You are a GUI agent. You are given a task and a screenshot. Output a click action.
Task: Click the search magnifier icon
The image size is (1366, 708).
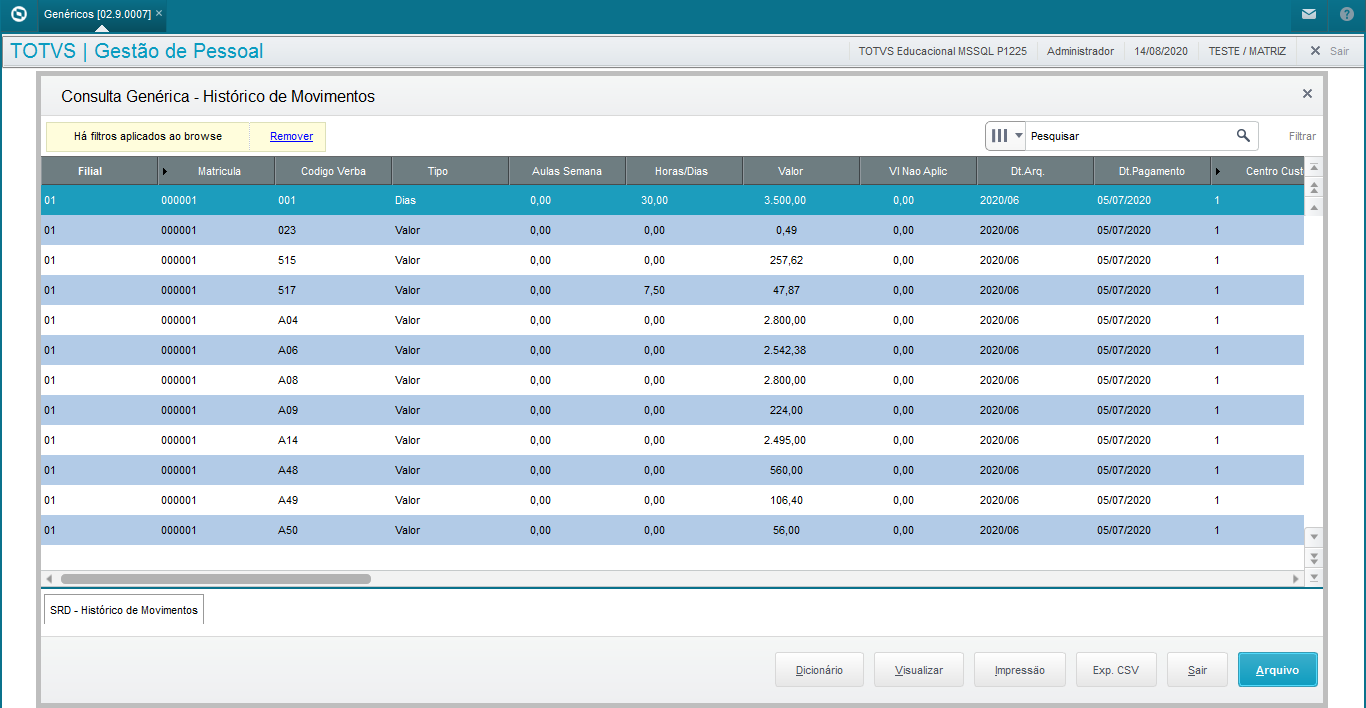coord(1243,136)
